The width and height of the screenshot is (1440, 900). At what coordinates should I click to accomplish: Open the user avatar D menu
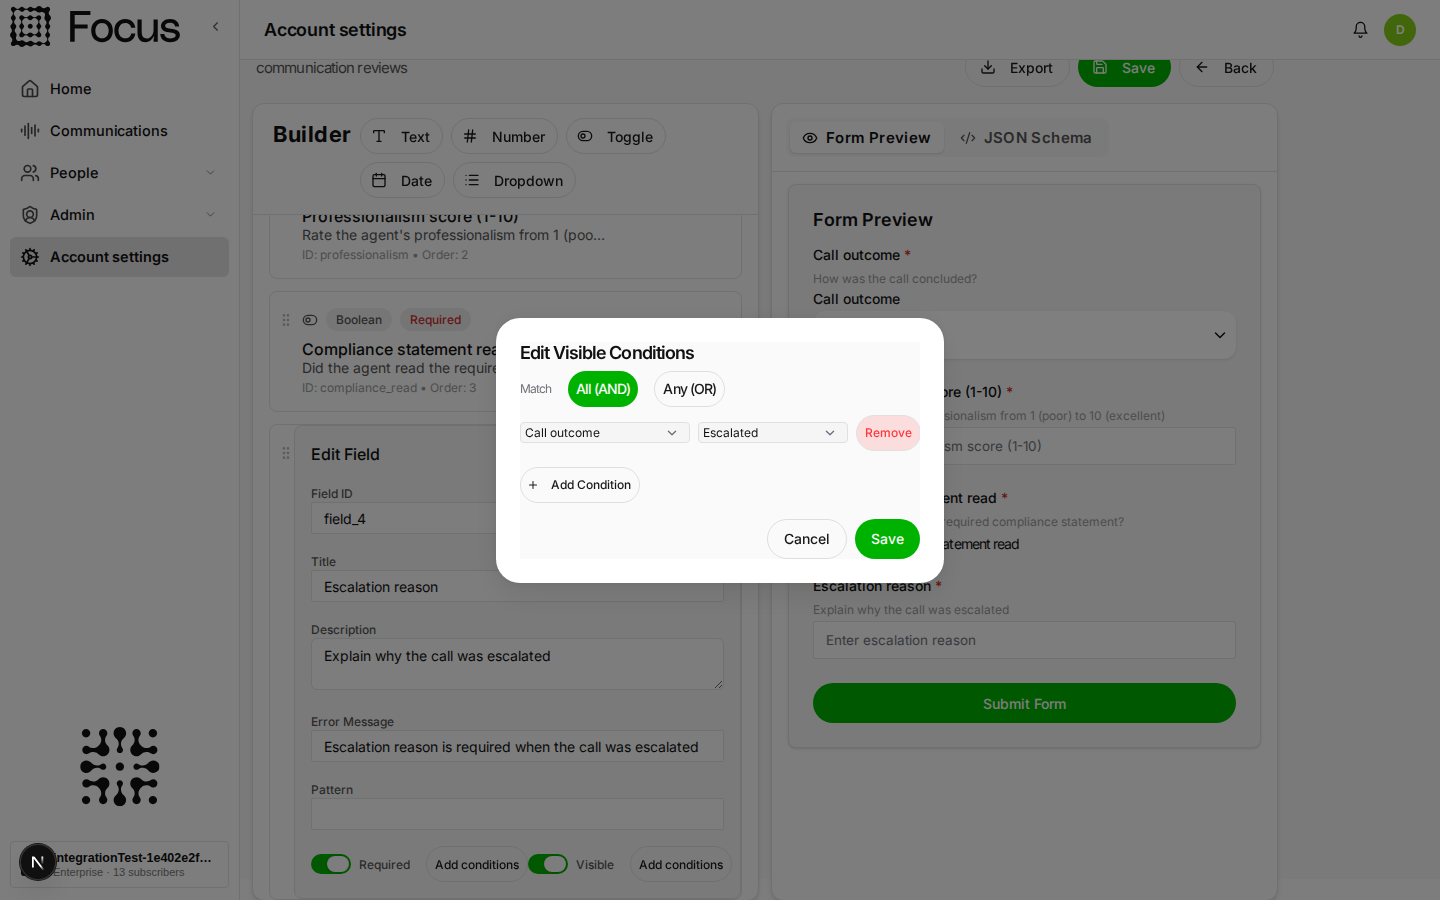[x=1400, y=30]
